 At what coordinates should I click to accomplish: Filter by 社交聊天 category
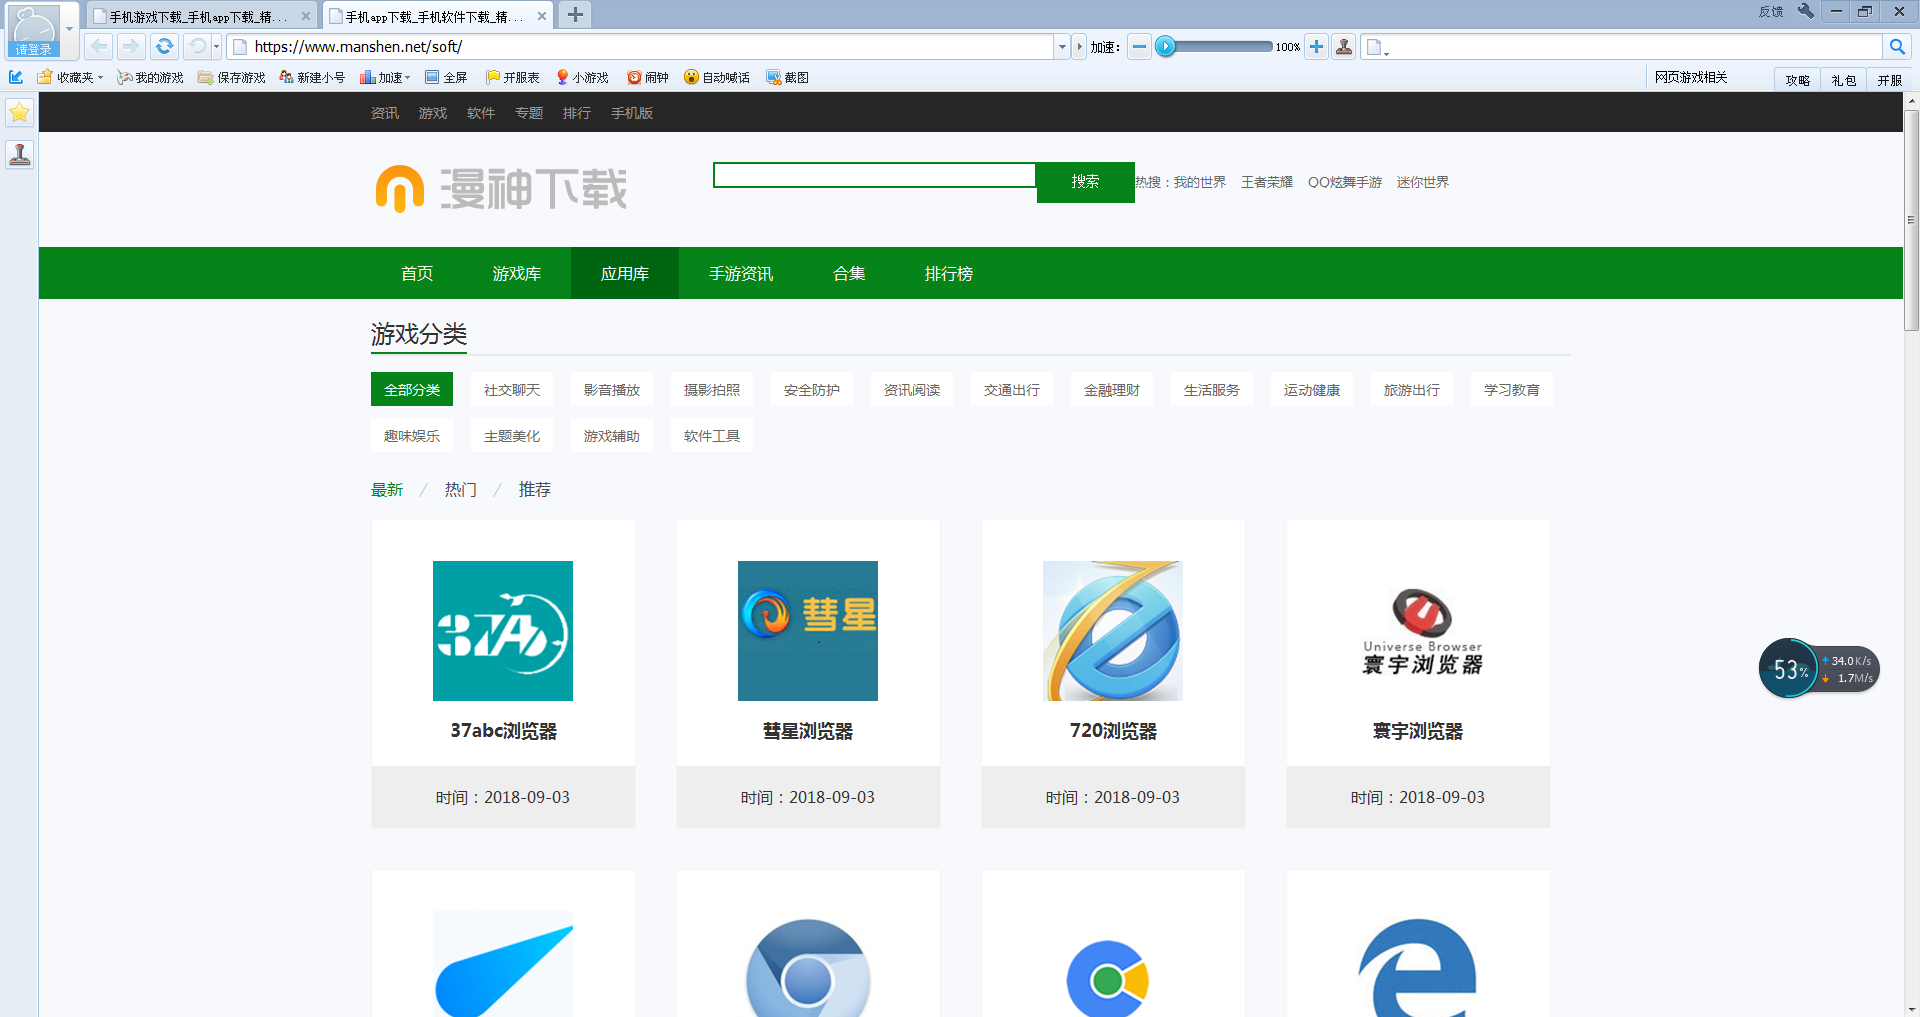coord(512,390)
